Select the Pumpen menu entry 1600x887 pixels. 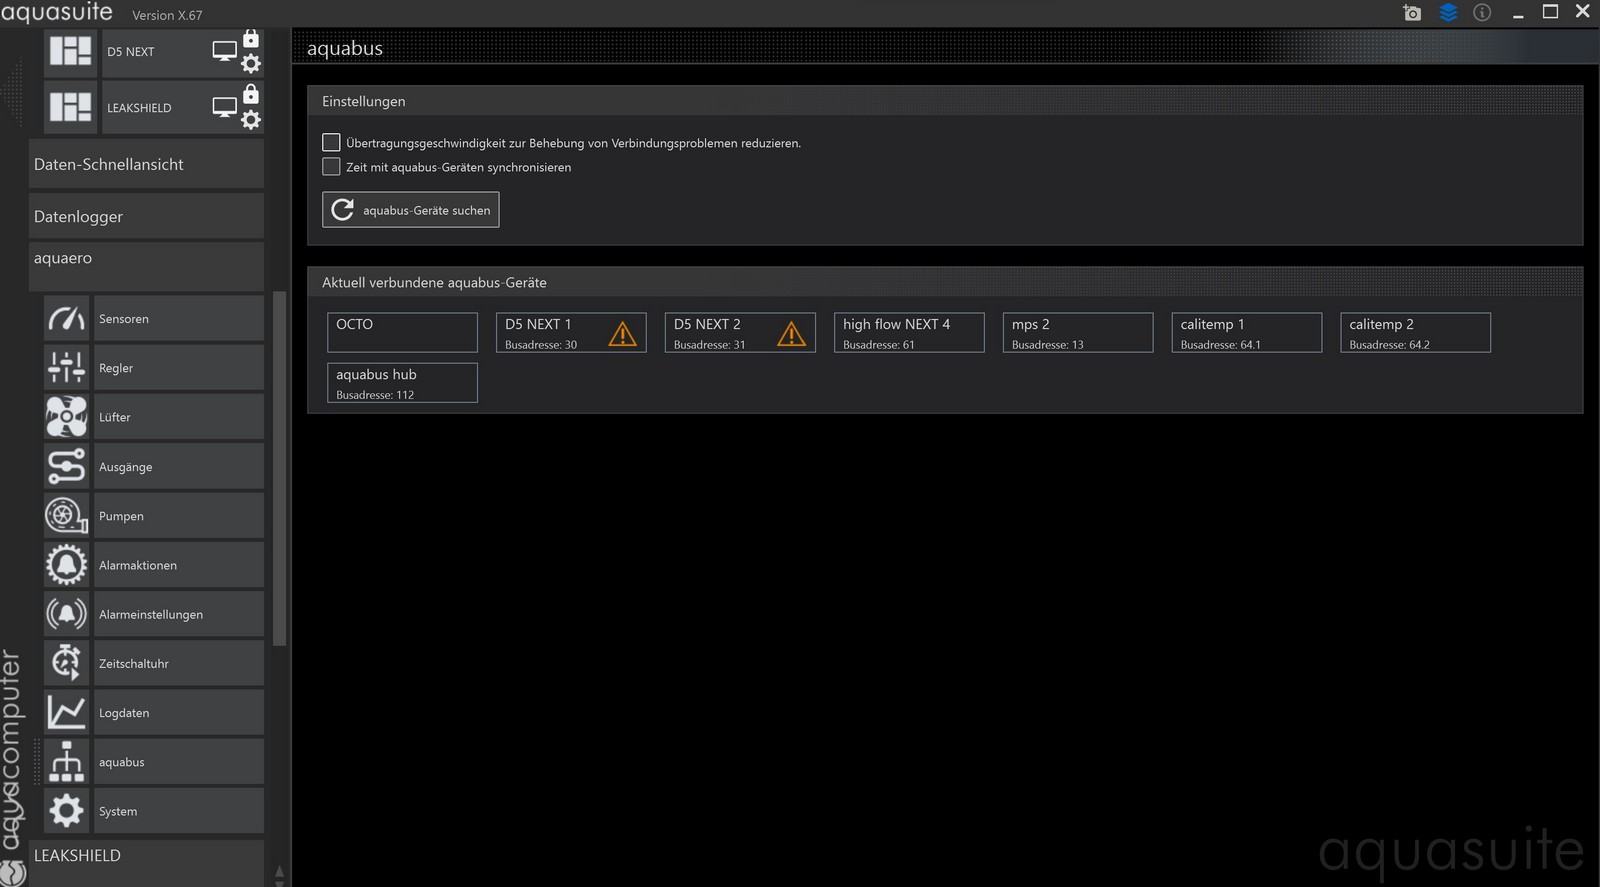tap(179, 516)
